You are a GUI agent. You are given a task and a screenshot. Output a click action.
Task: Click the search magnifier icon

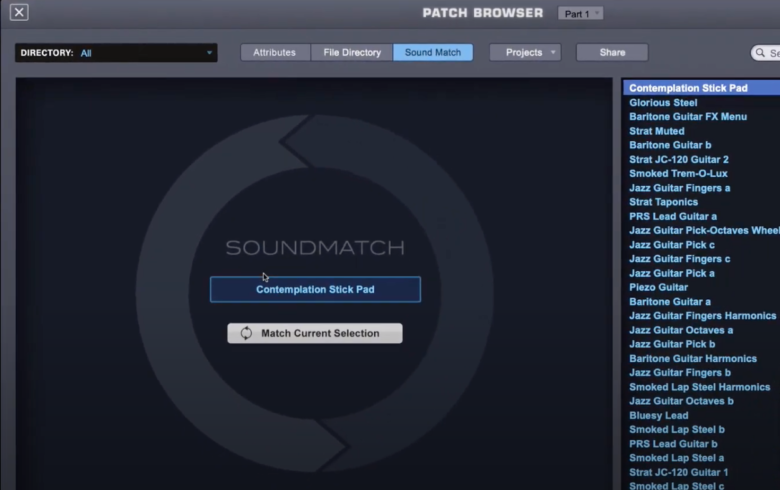[x=760, y=53]
